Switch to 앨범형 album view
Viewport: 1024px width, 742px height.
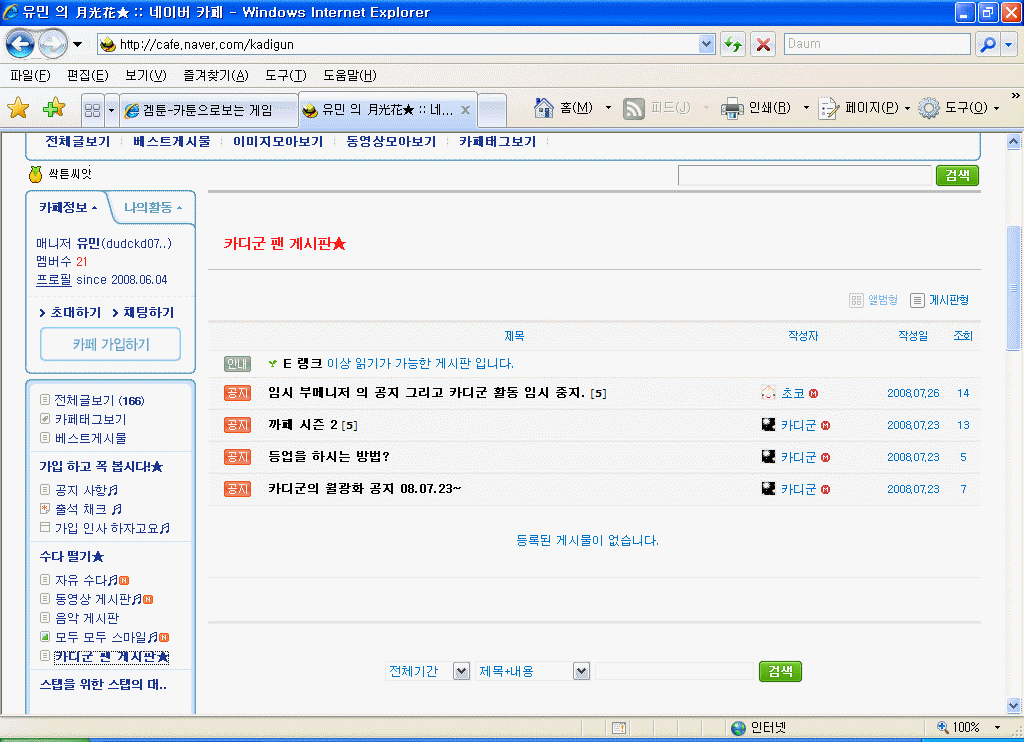874,299
